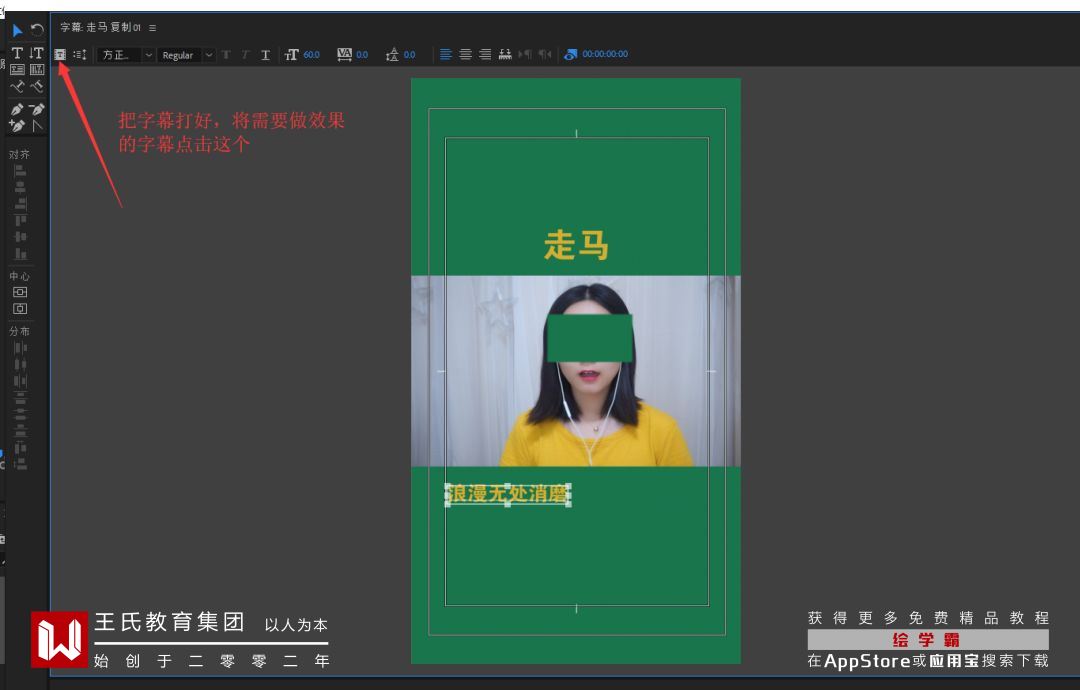Select the Vertical Path Type tool

pos(37,86)
